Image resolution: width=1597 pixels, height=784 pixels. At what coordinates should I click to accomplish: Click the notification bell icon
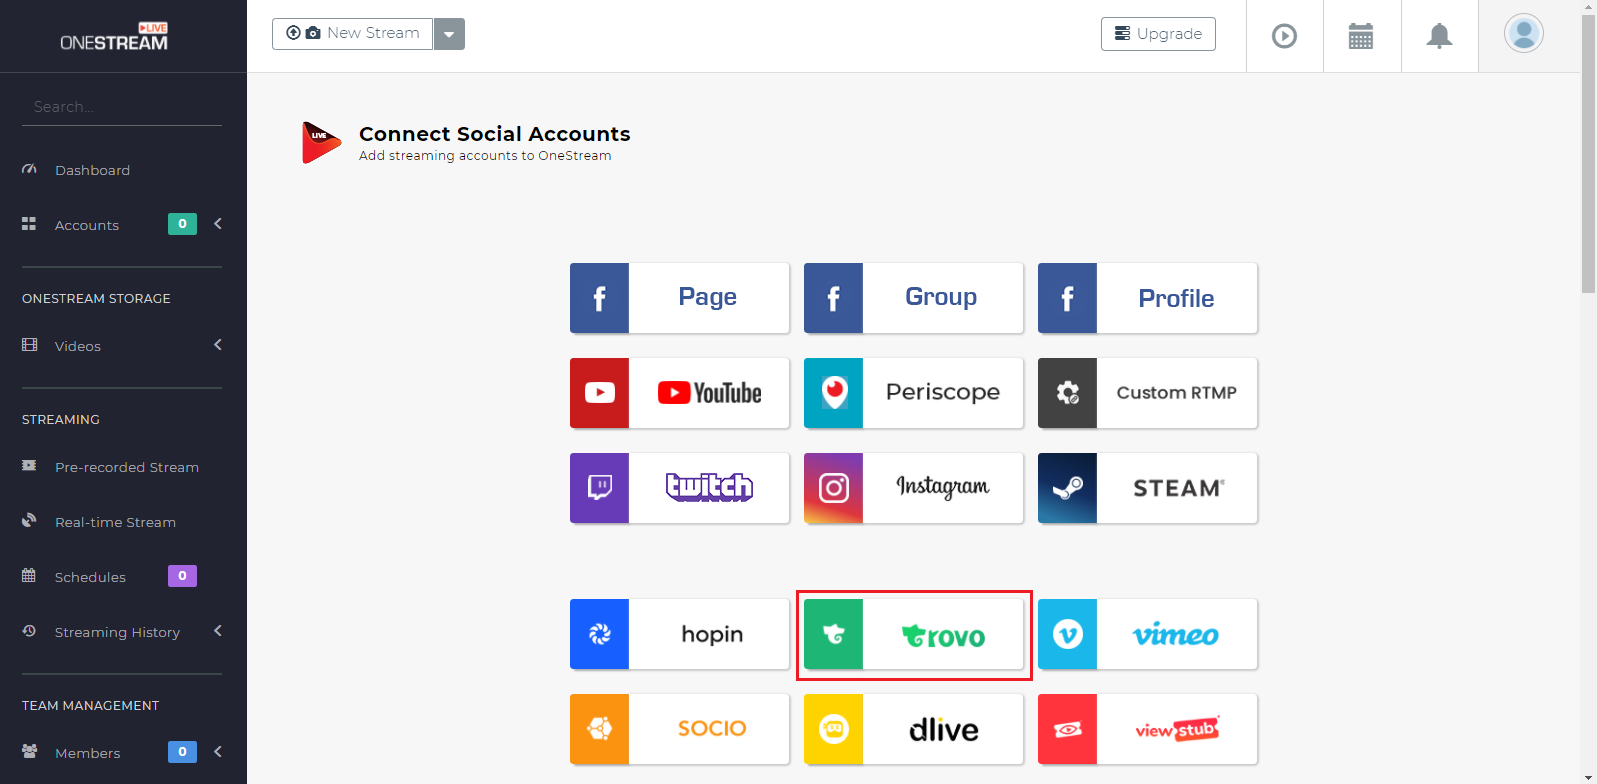(x=1439, y=36)
